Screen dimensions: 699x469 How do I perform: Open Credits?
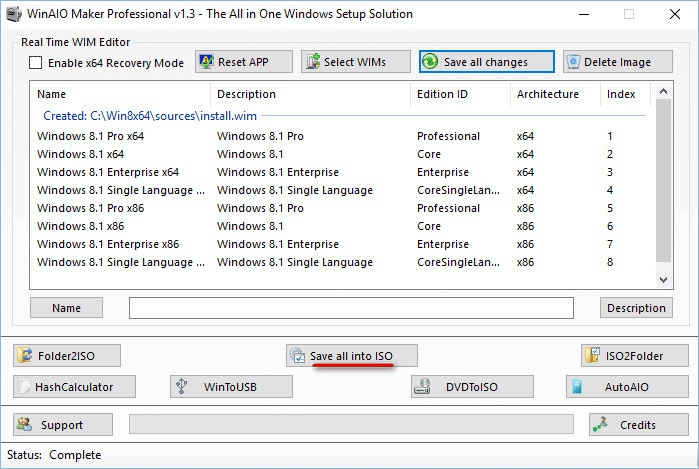638,424
